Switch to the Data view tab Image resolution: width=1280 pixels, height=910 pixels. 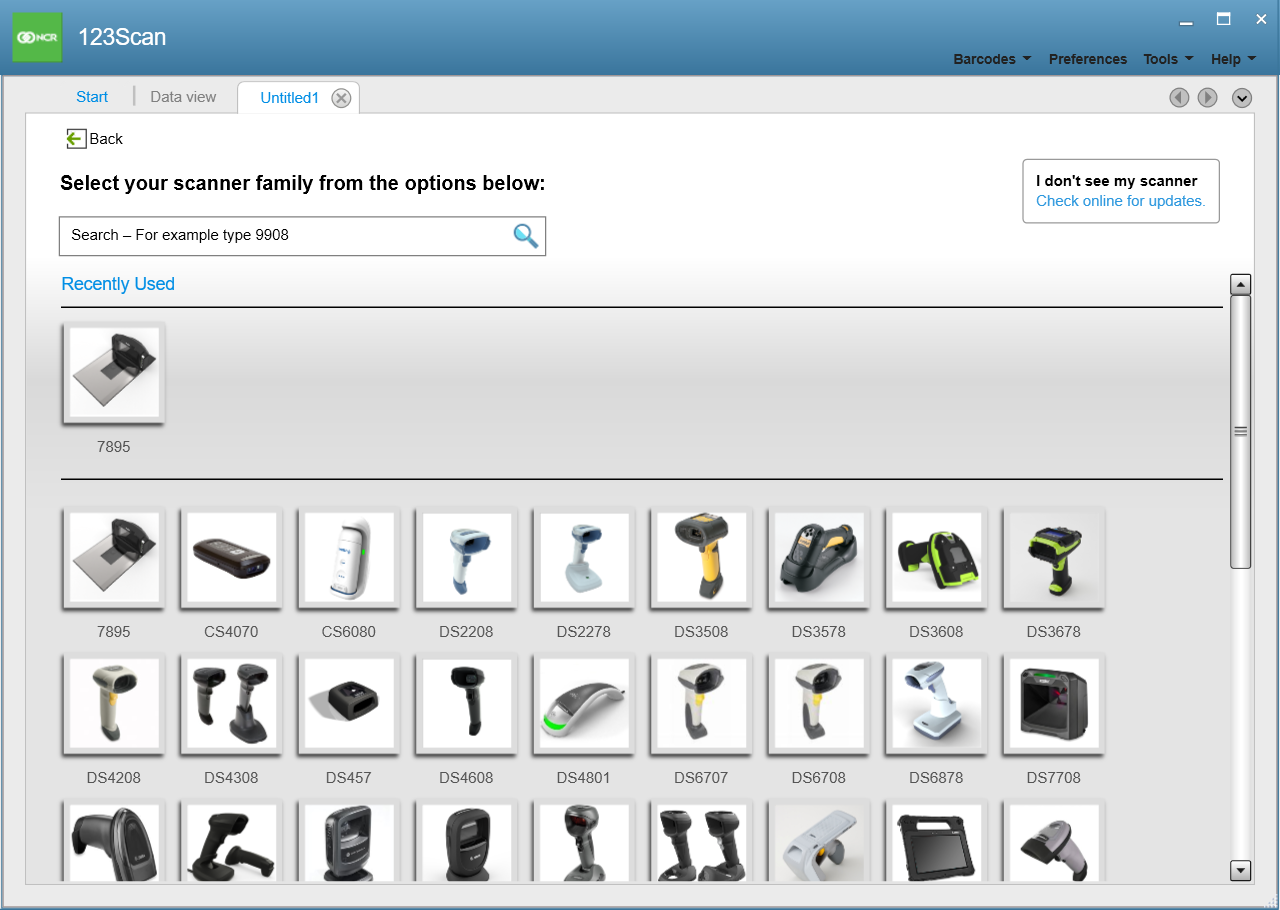tap(183, 97)
